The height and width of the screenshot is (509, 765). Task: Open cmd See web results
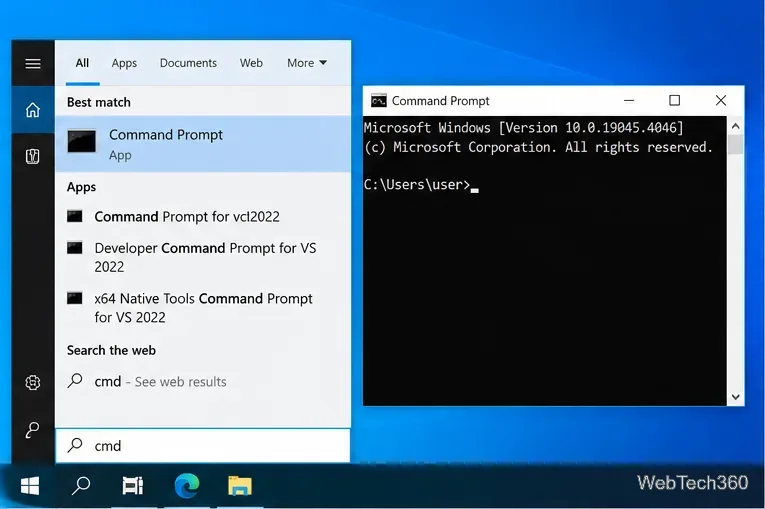coord(160,382)
